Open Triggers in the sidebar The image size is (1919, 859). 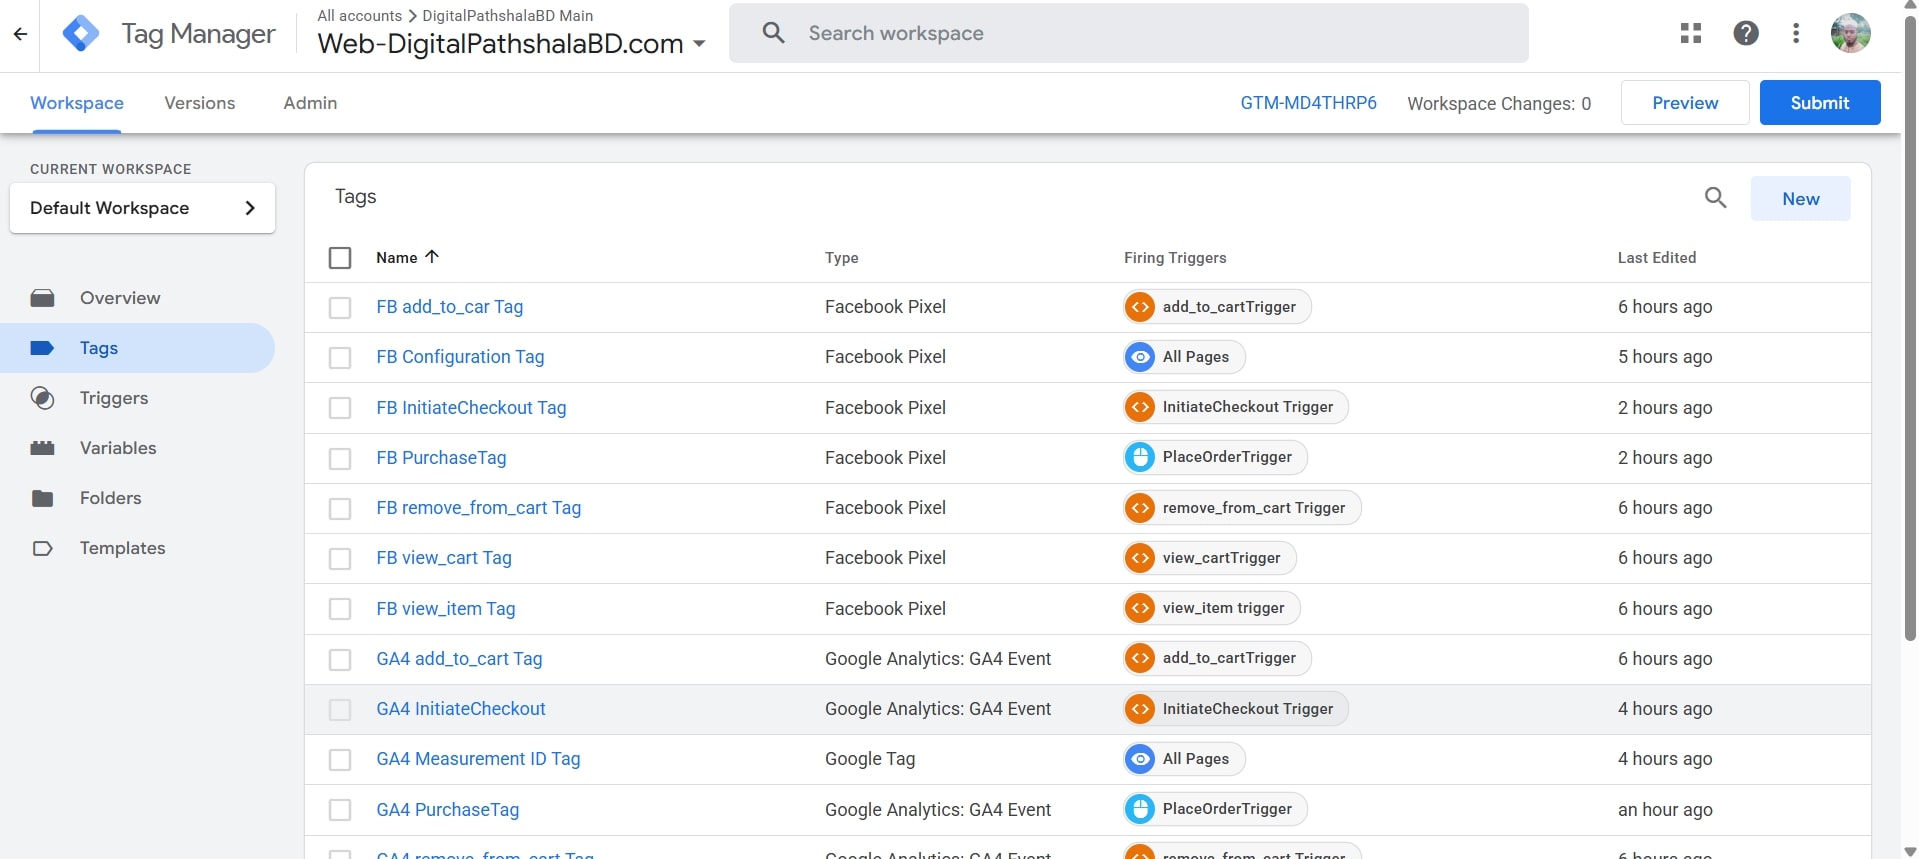[114, 398]
